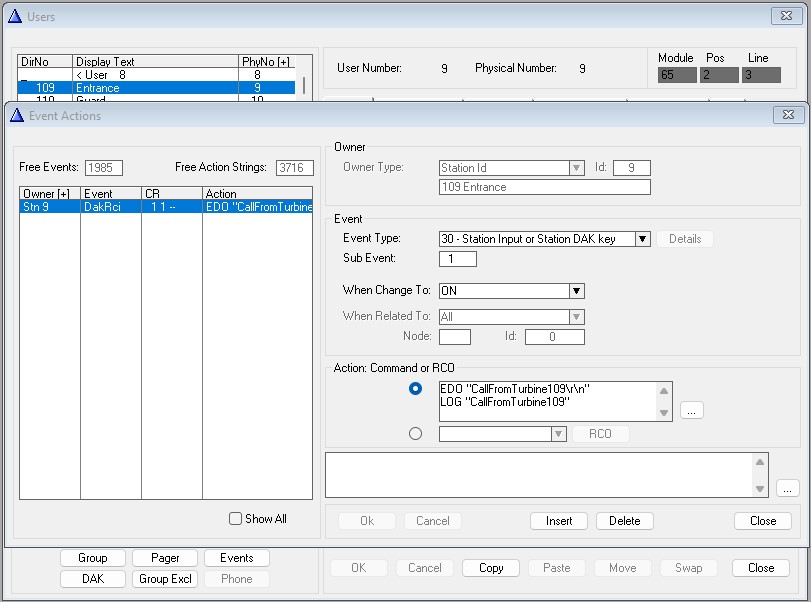This screenshot has height=602, width=811.
Task: Select the 109 Entrance user row
Action: (x=156, y=88)
